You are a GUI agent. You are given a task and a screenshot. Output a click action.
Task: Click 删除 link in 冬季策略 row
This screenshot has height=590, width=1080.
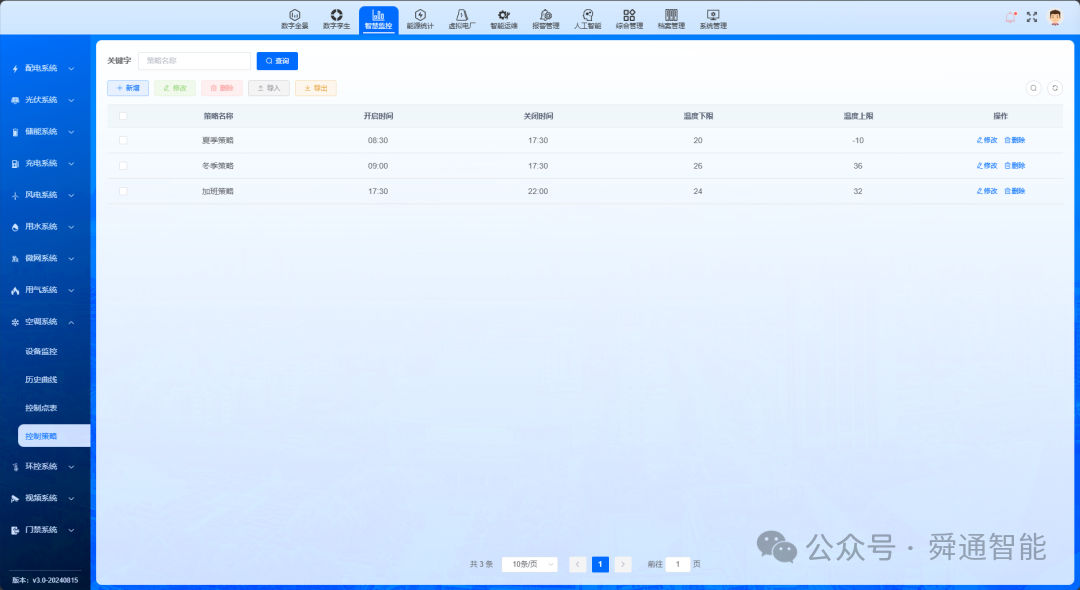coord(1015,166)
